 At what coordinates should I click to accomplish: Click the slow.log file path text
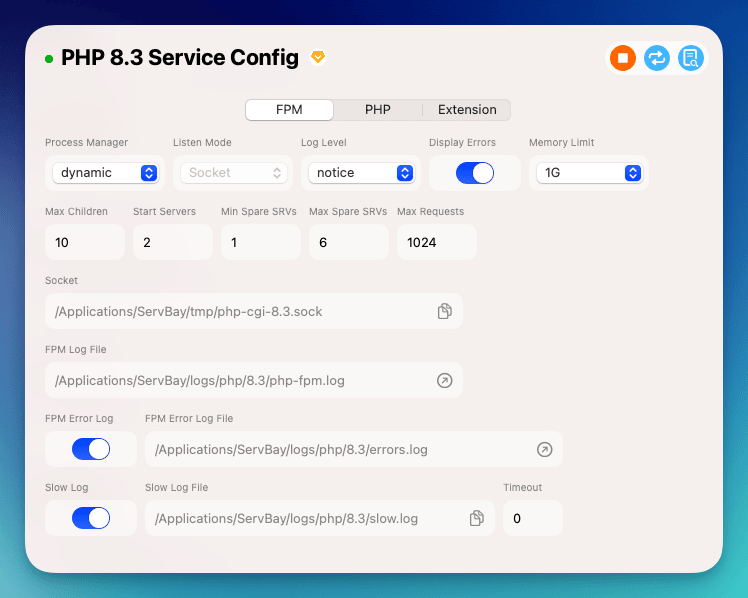pos(286,518)
